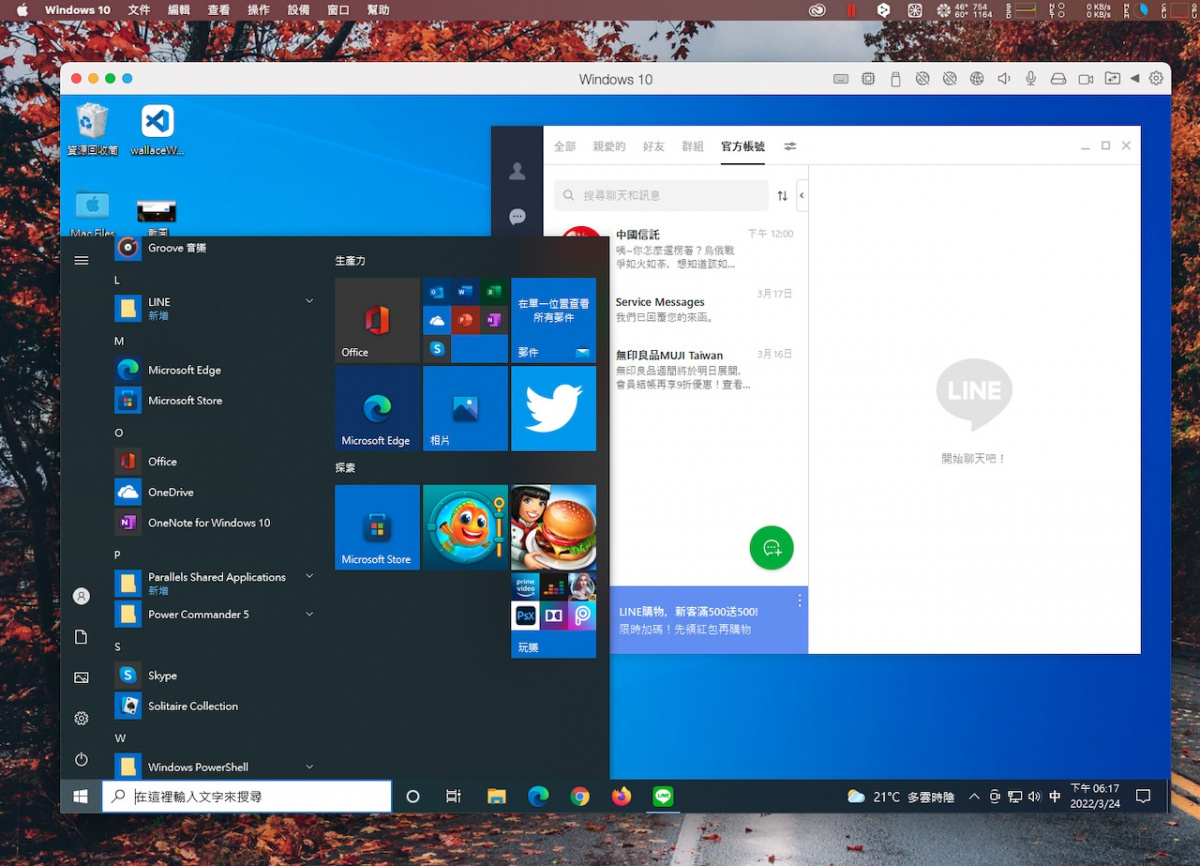The height and width of the screenshot is (866, 1200).
Task: Open Pictures from Start menu rail
Action: point(81,678)
